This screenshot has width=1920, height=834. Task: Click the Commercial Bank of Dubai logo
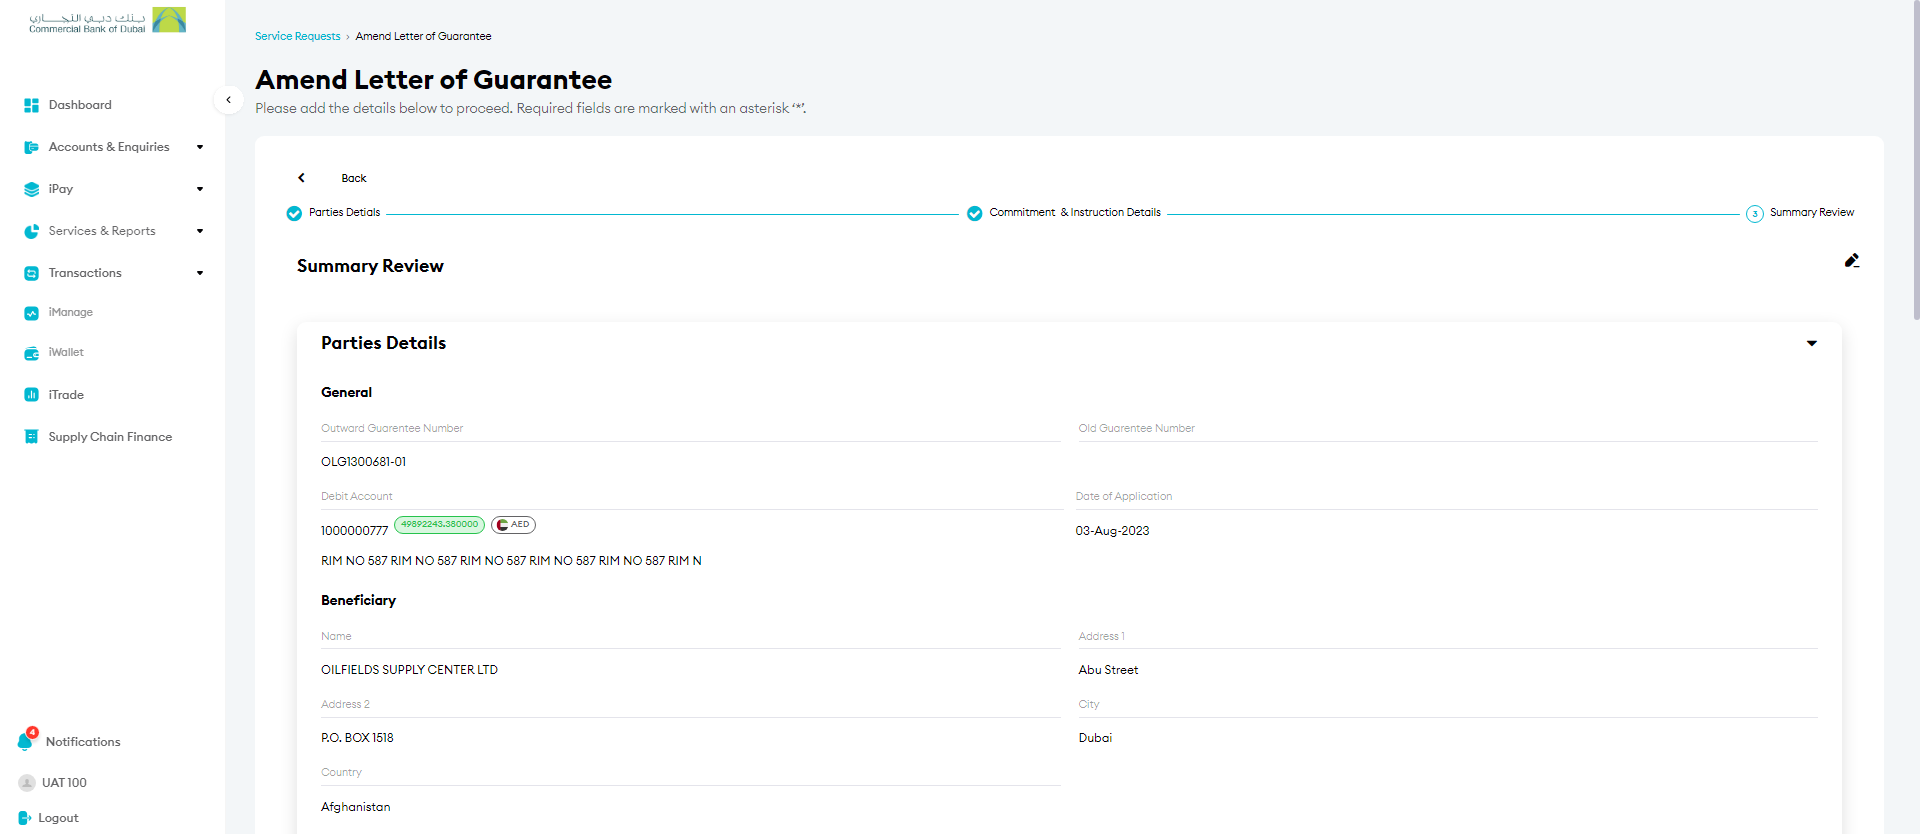pyautogui.click(x=107, y=21)
